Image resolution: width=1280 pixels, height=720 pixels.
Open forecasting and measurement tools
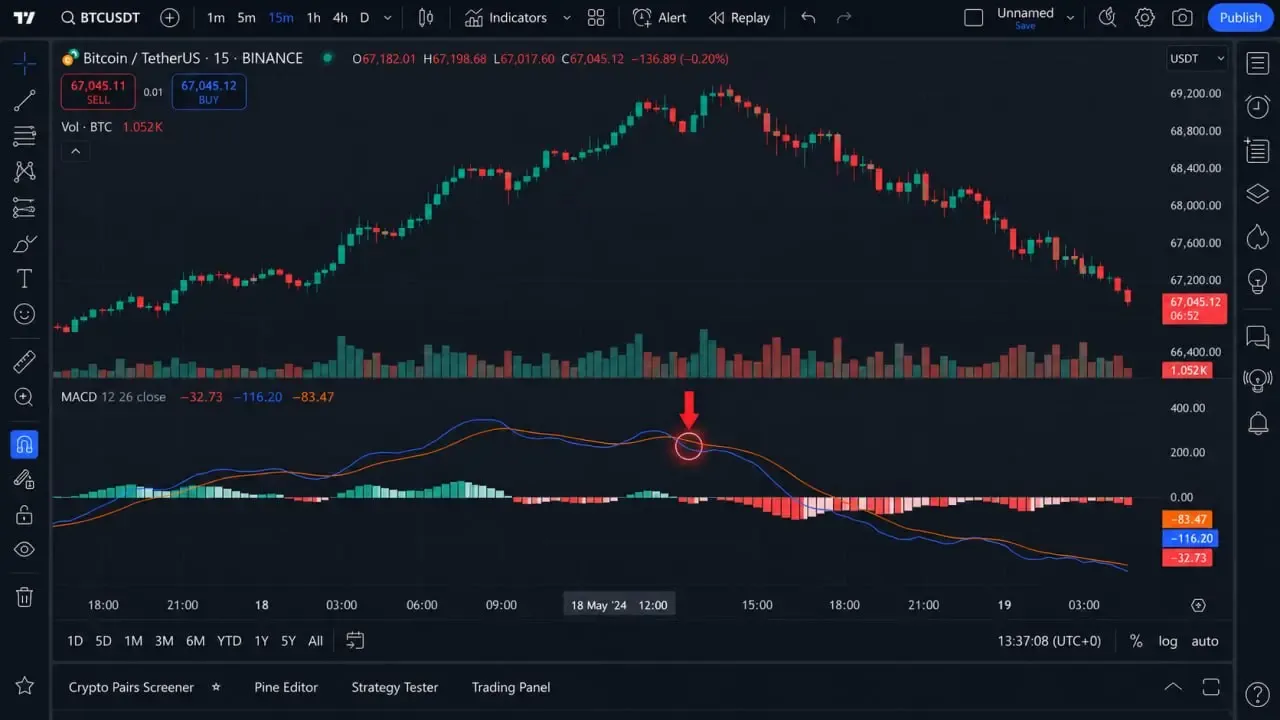[x=25, y=208]
